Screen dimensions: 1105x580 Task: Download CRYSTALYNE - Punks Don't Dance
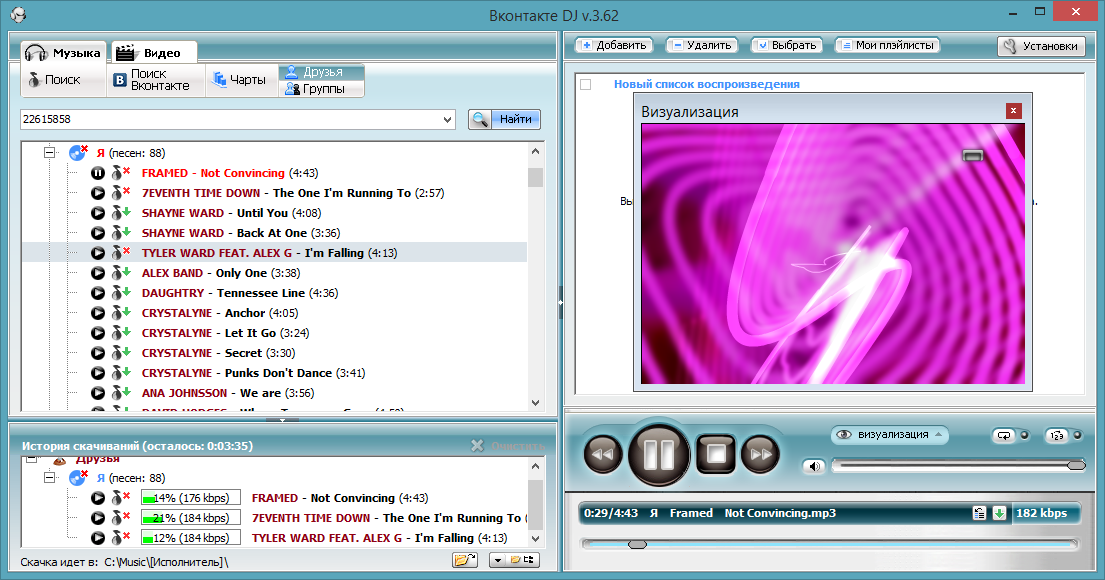click(x=121, y=373)
